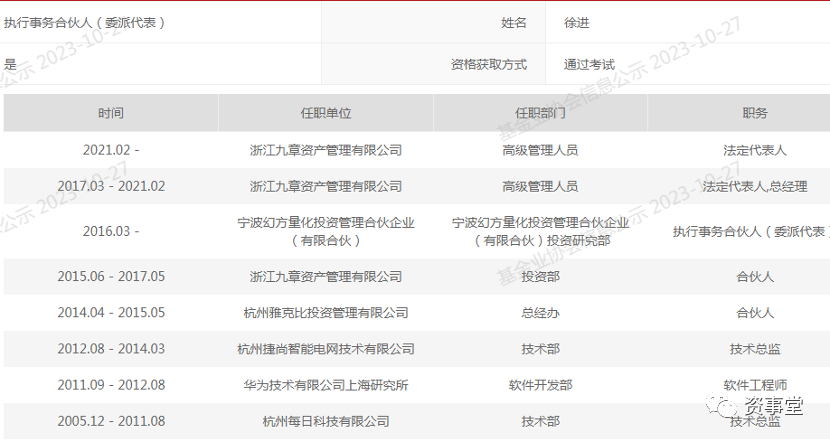
Task: Click the 资格获取方式 label
Action: [489, 65]
